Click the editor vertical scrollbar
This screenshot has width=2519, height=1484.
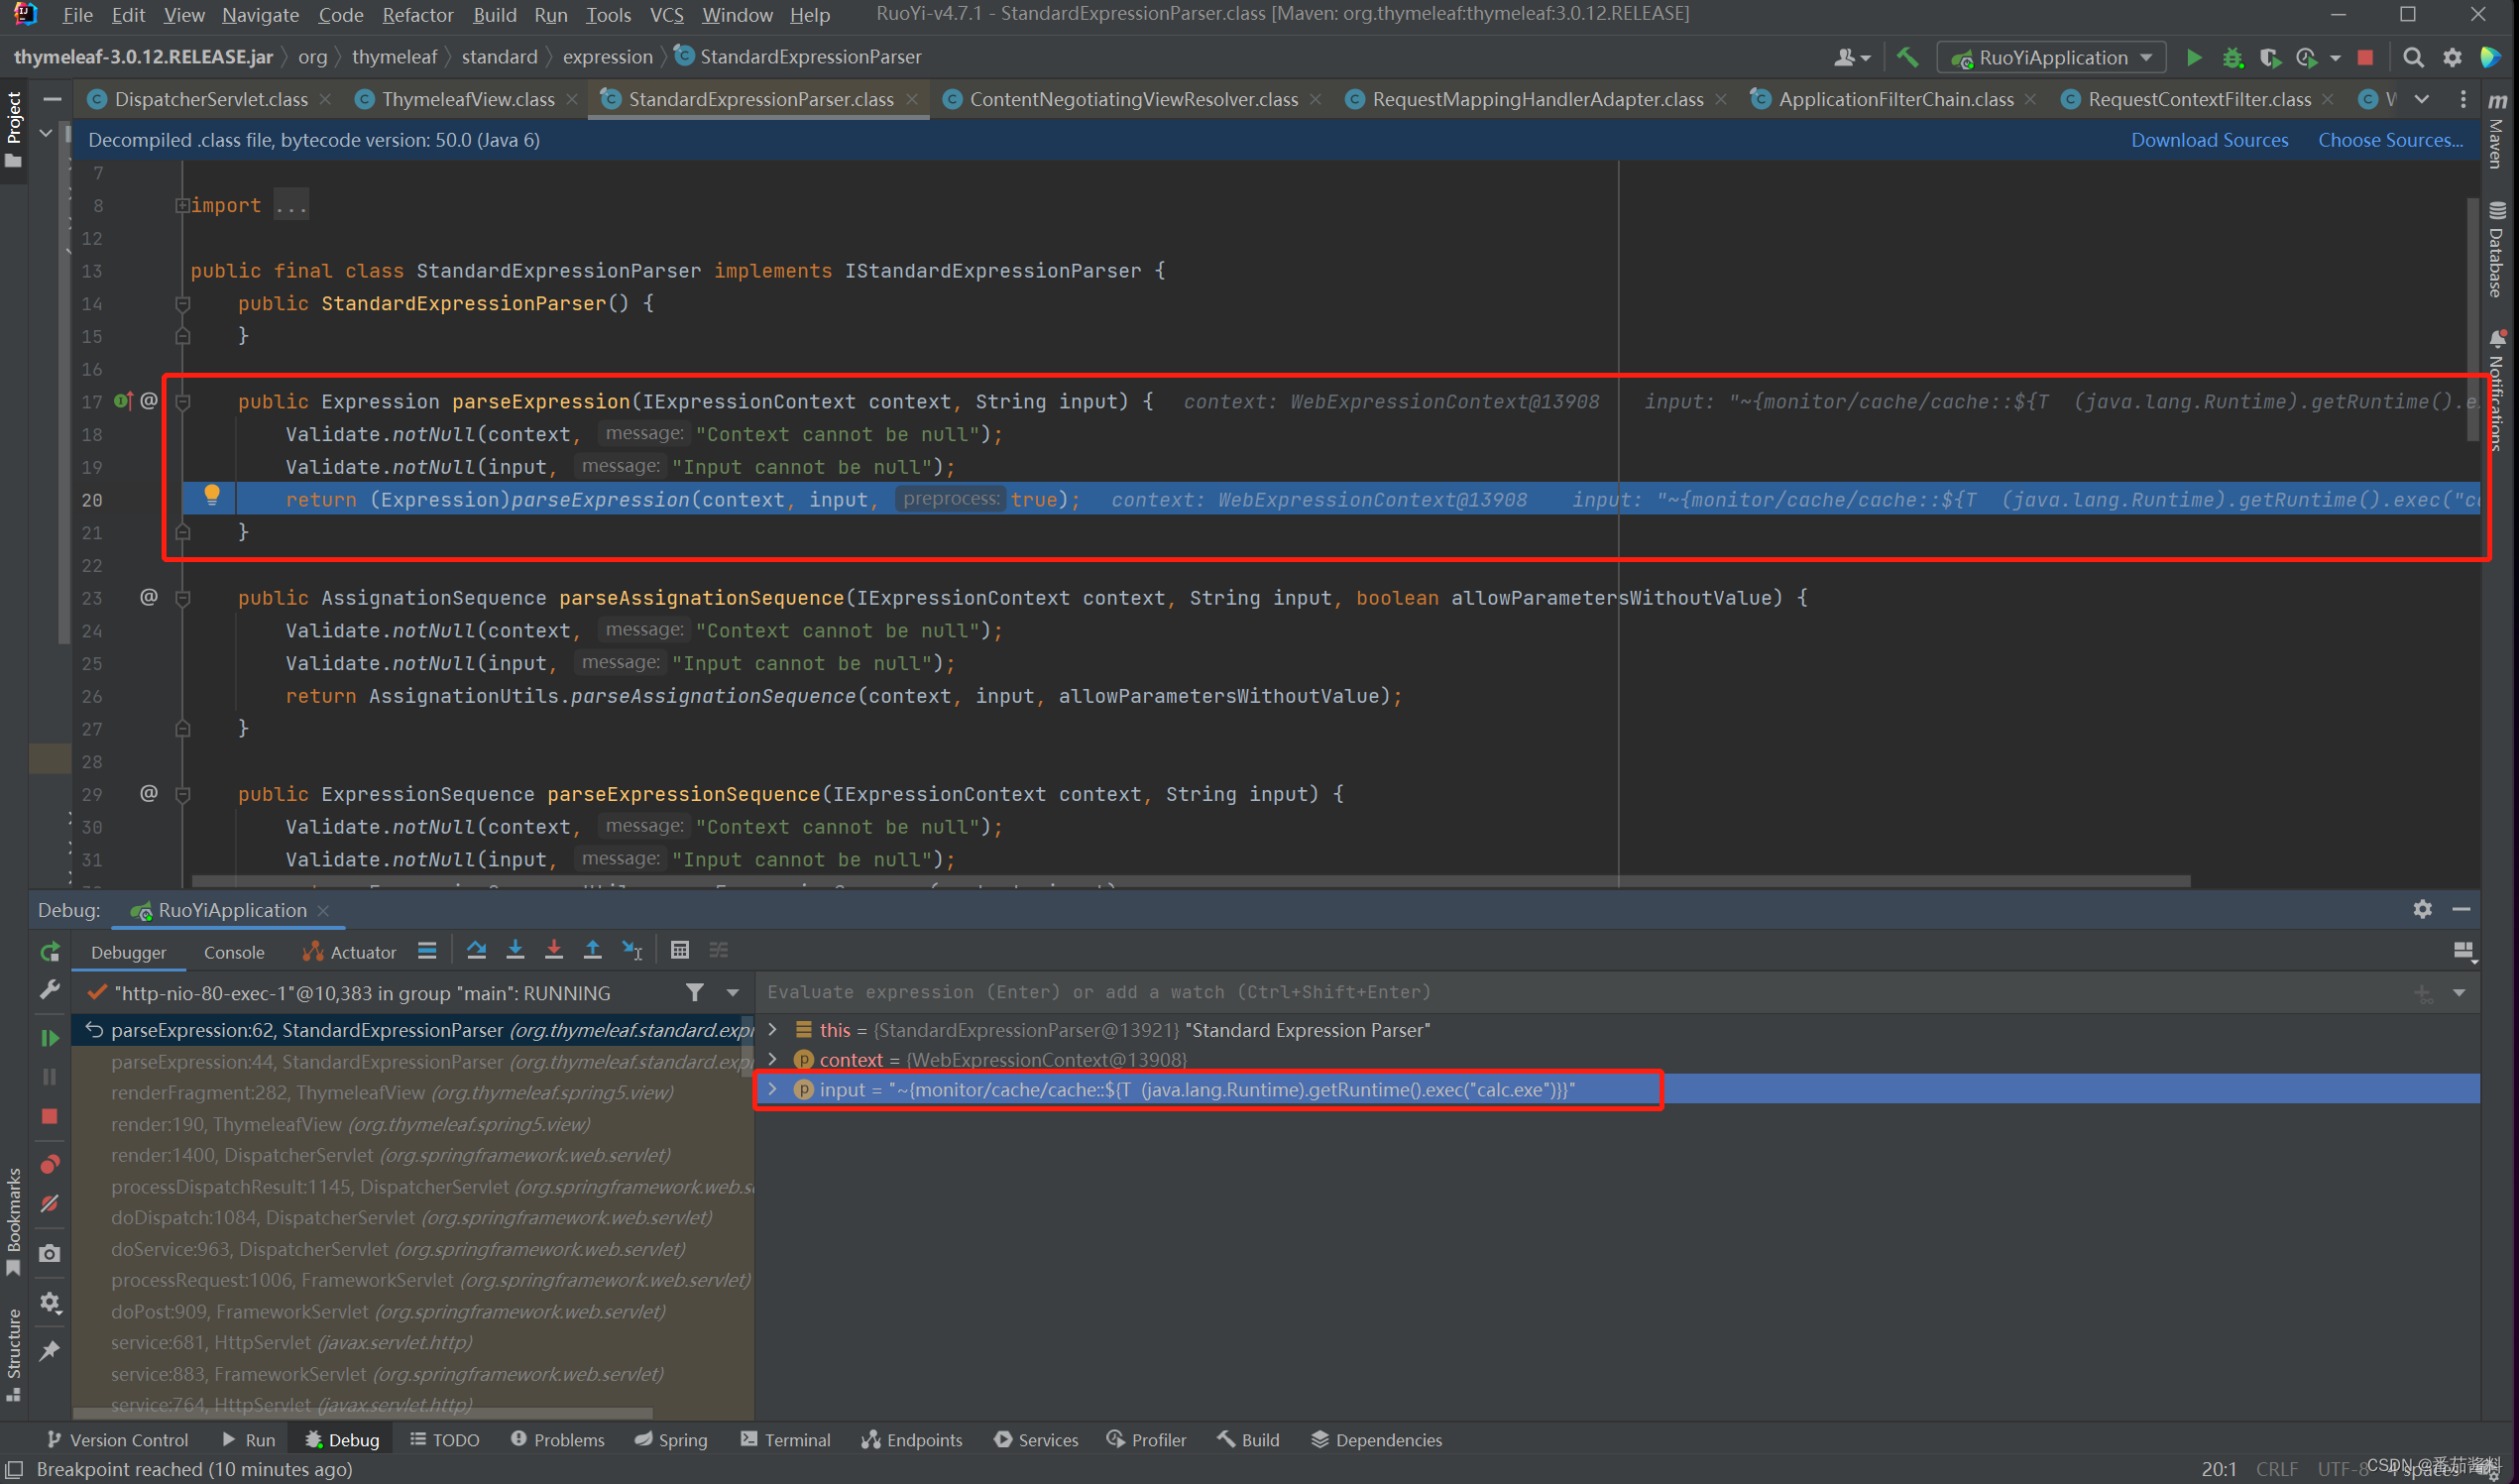pyautogui.click(x=2473, y=320)
